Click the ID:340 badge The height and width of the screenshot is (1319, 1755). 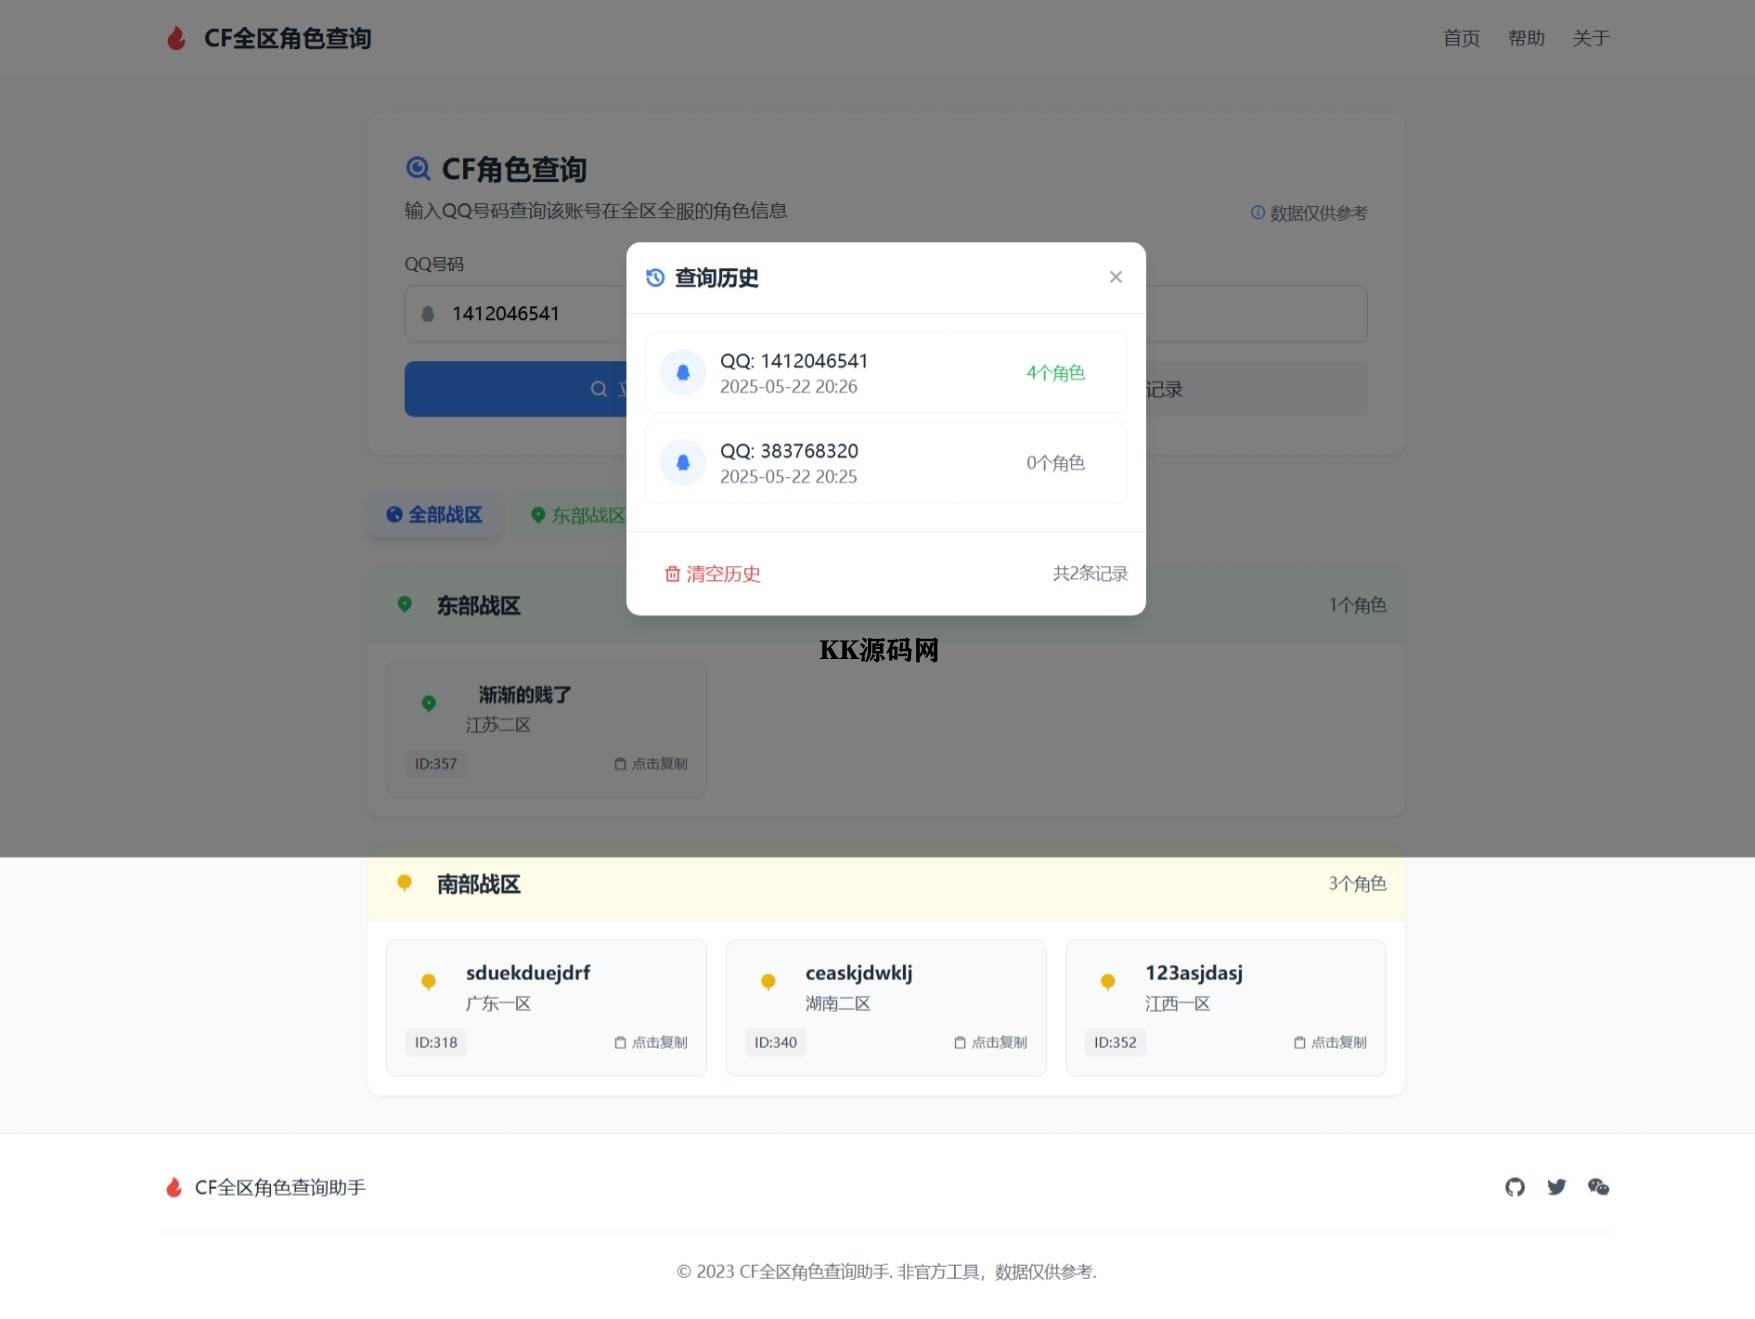tap(776, 1042)
